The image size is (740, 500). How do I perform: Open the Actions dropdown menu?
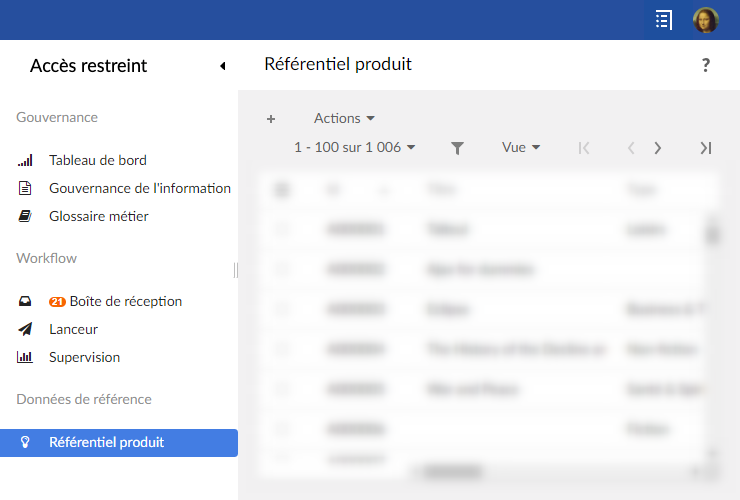click(x=344, y=119)
